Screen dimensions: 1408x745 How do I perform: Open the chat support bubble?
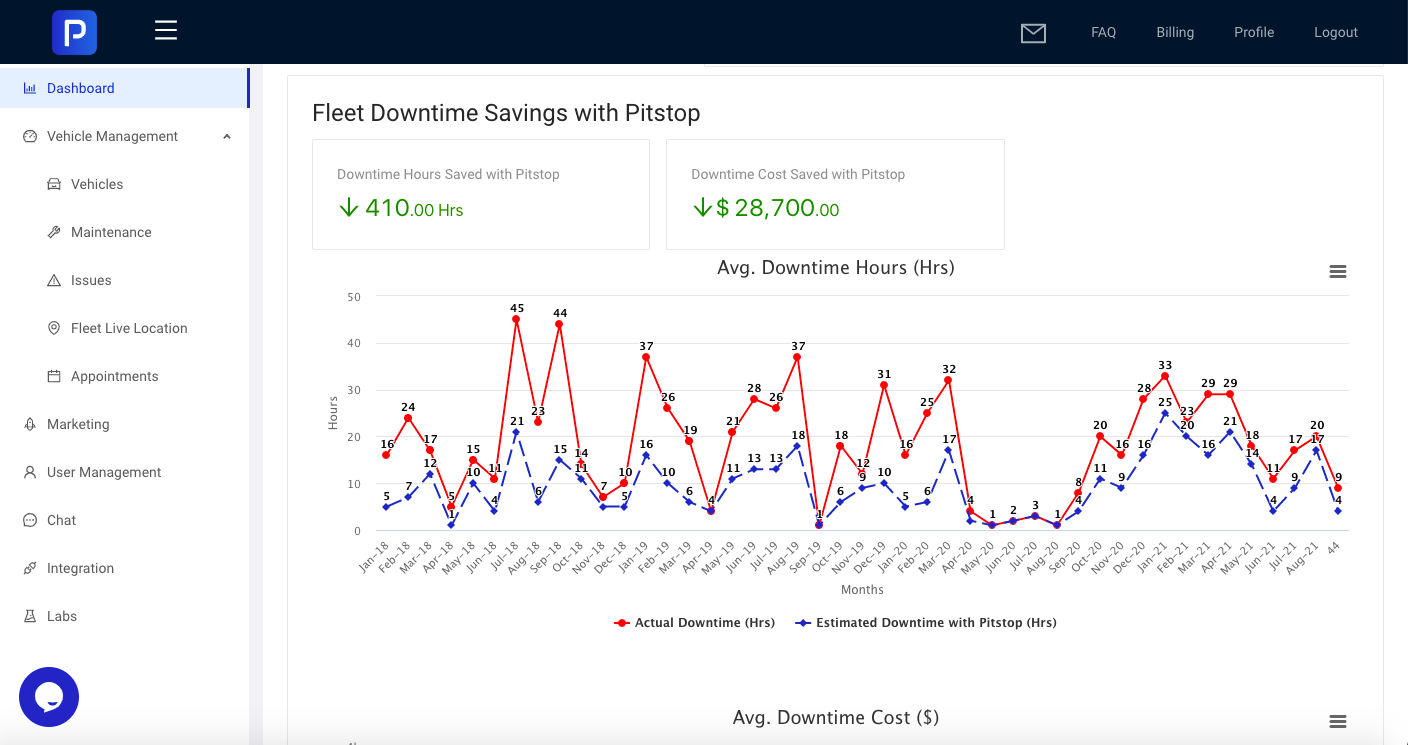coord(49,697)
